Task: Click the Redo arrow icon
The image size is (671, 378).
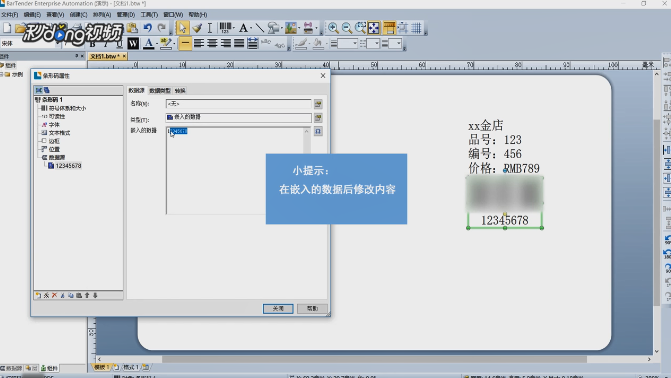Action: click(162, 28)
